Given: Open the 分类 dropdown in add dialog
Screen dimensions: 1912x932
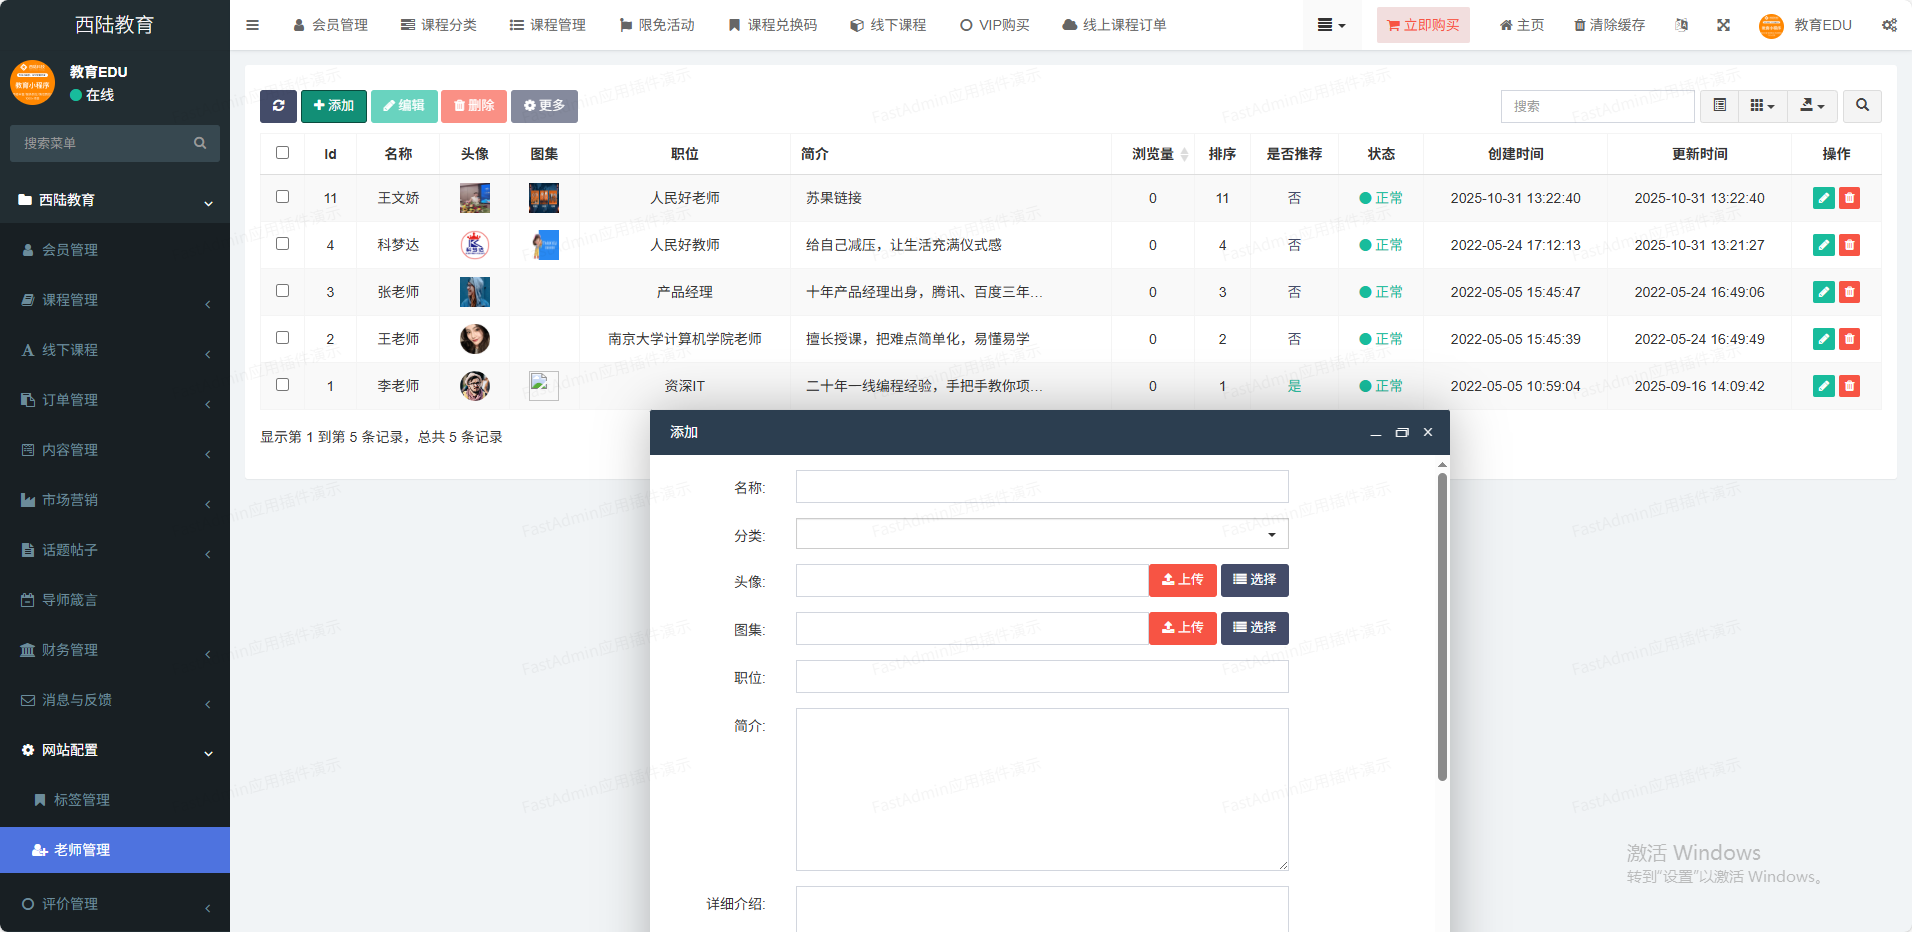Looking at the screenshot, I should click(x=1041, y=534).
